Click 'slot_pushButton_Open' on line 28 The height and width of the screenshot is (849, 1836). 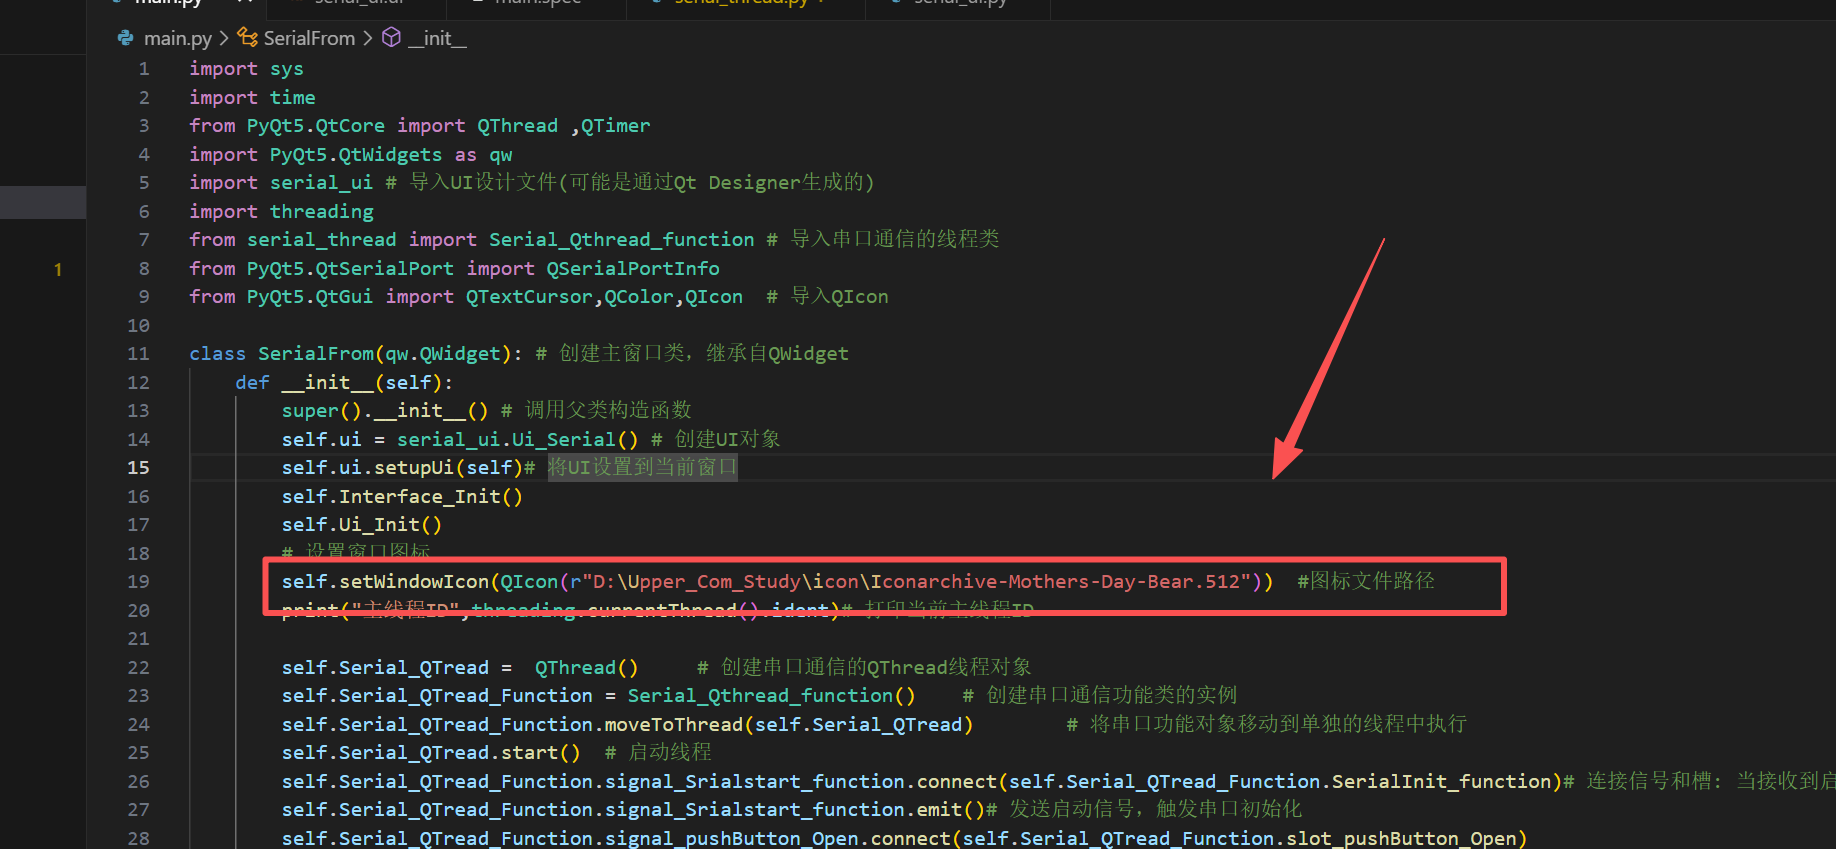(x=1401, y=838)
